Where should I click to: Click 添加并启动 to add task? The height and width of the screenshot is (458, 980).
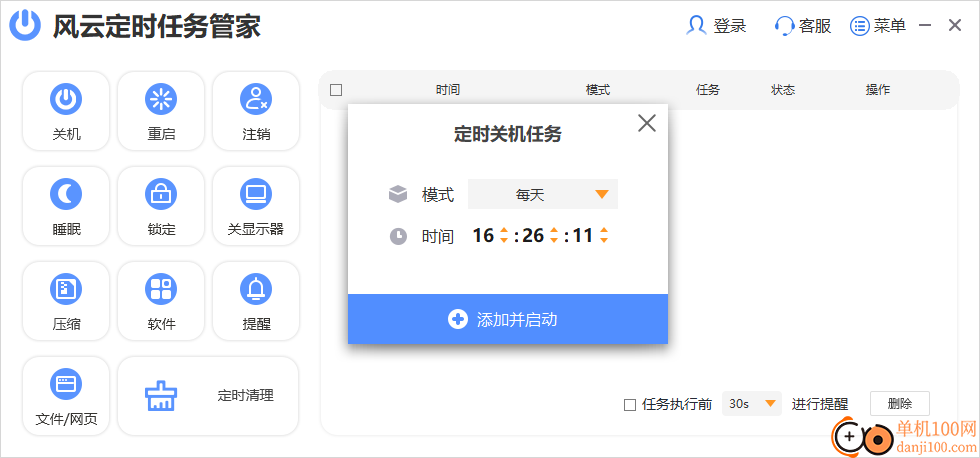[508, 319]
